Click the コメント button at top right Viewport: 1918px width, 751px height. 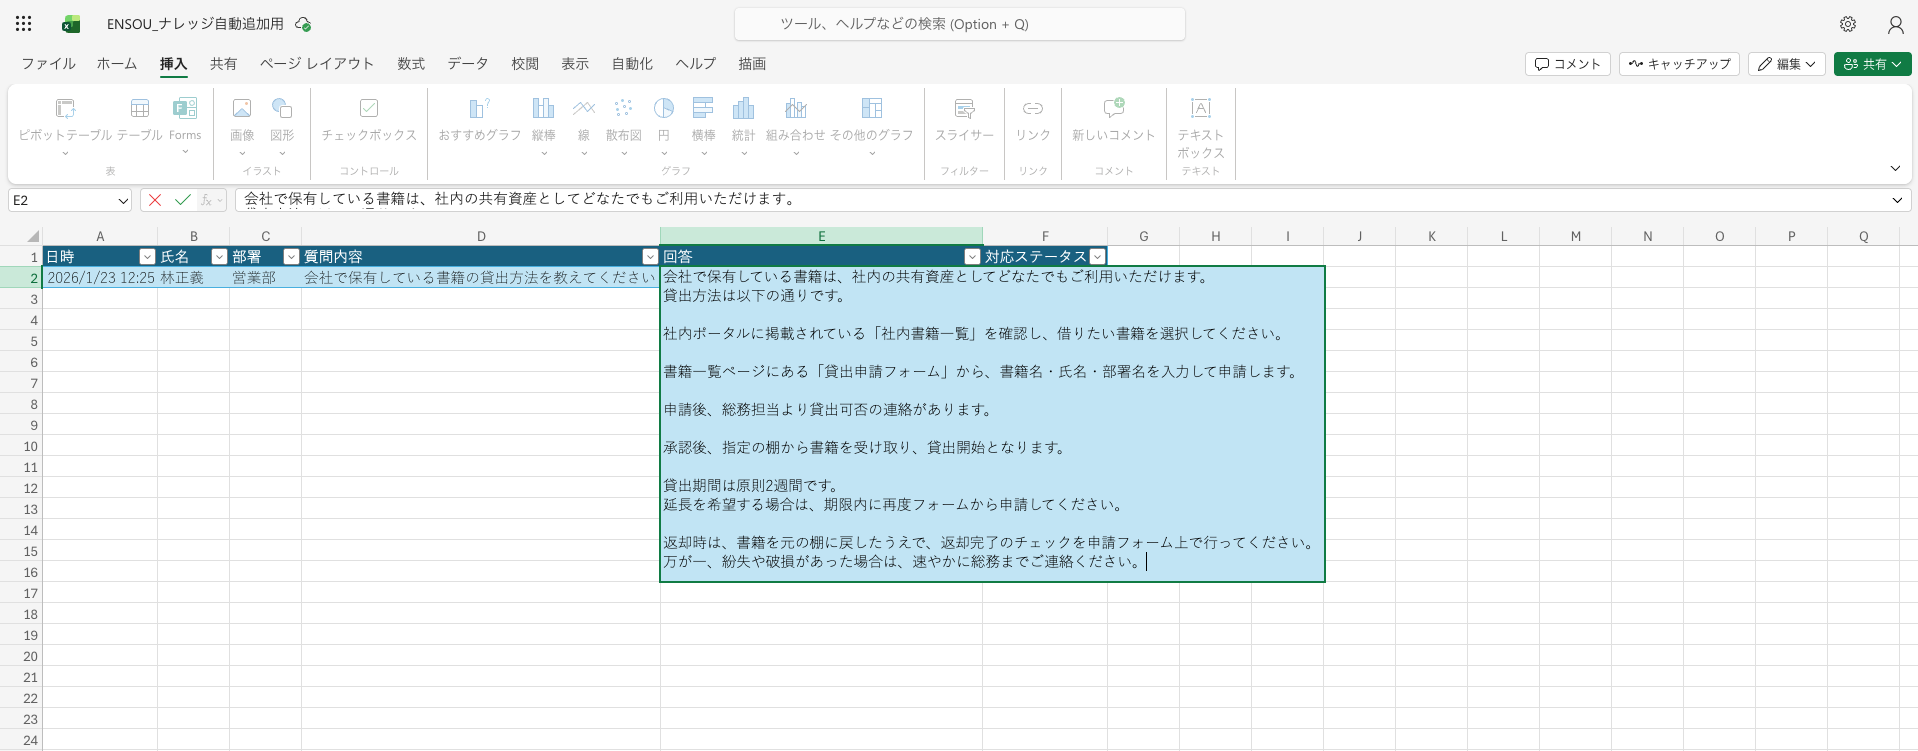pos(1567,64)
